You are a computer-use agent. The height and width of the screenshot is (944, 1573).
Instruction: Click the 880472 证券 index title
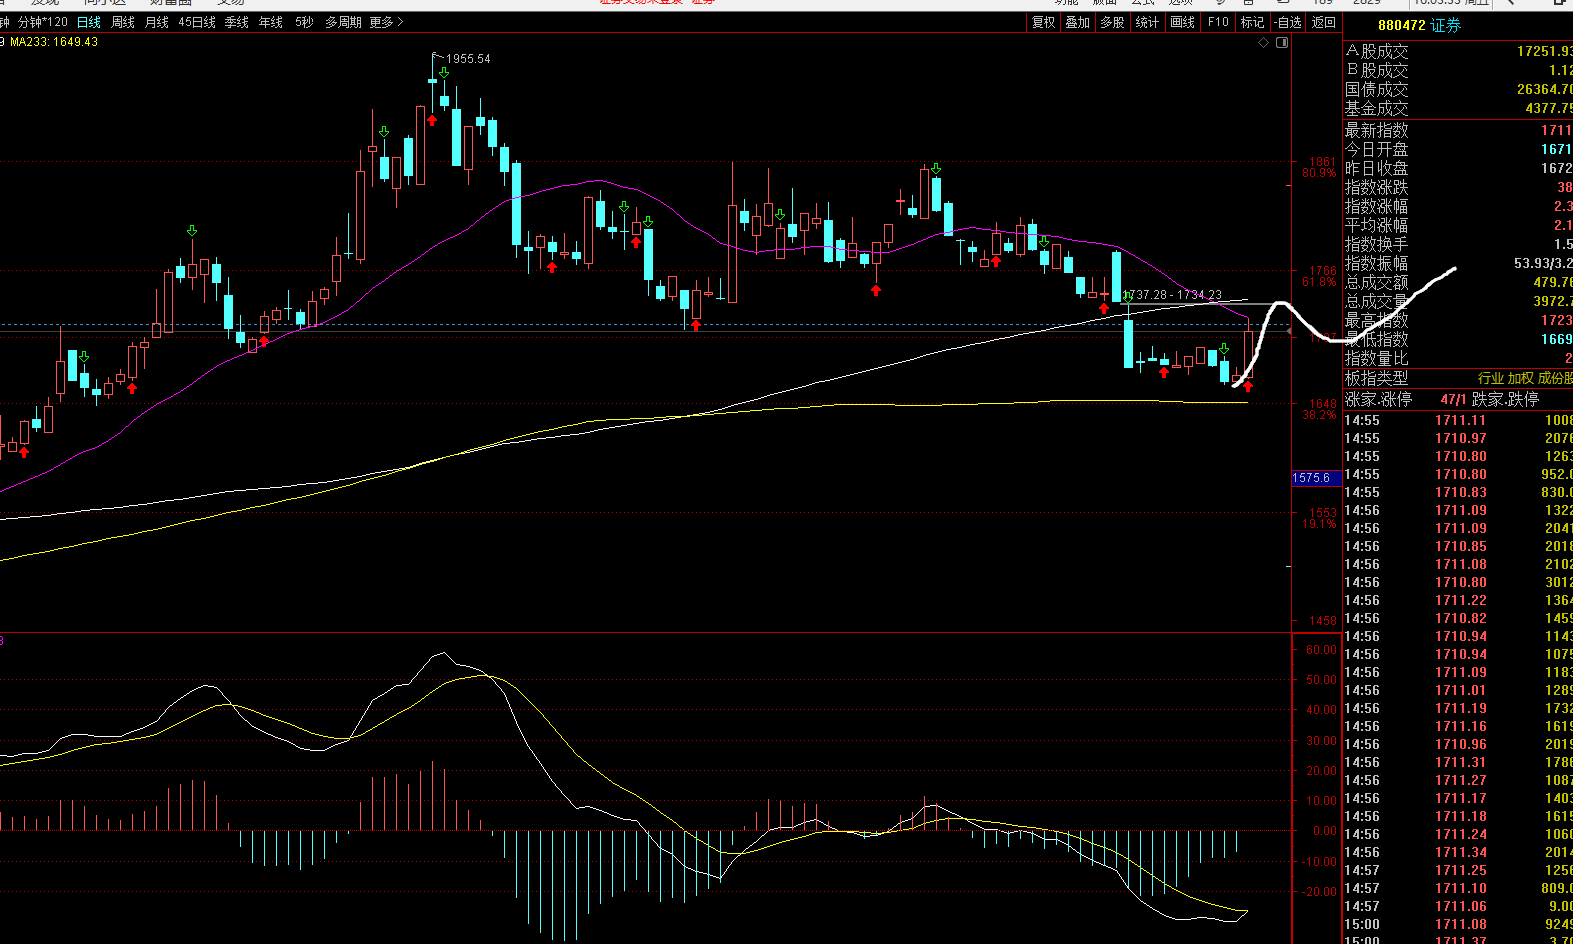pyautogui.click(x=1419, y=25)
